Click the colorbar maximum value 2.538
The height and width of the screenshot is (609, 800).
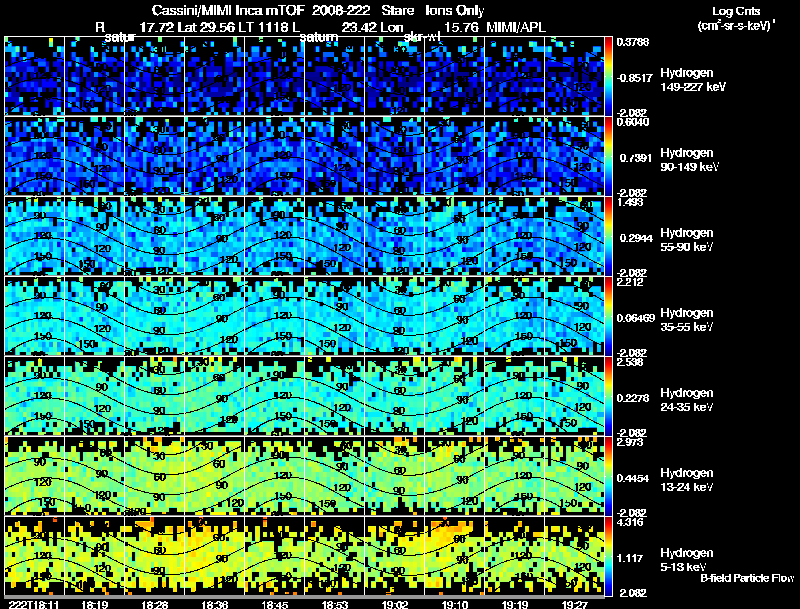[630, 362]
